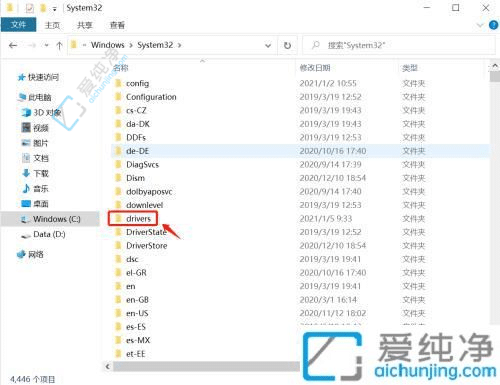This screenshot has width=500, height=385.
Task: Open the blue Help icon
Action: 493,25
